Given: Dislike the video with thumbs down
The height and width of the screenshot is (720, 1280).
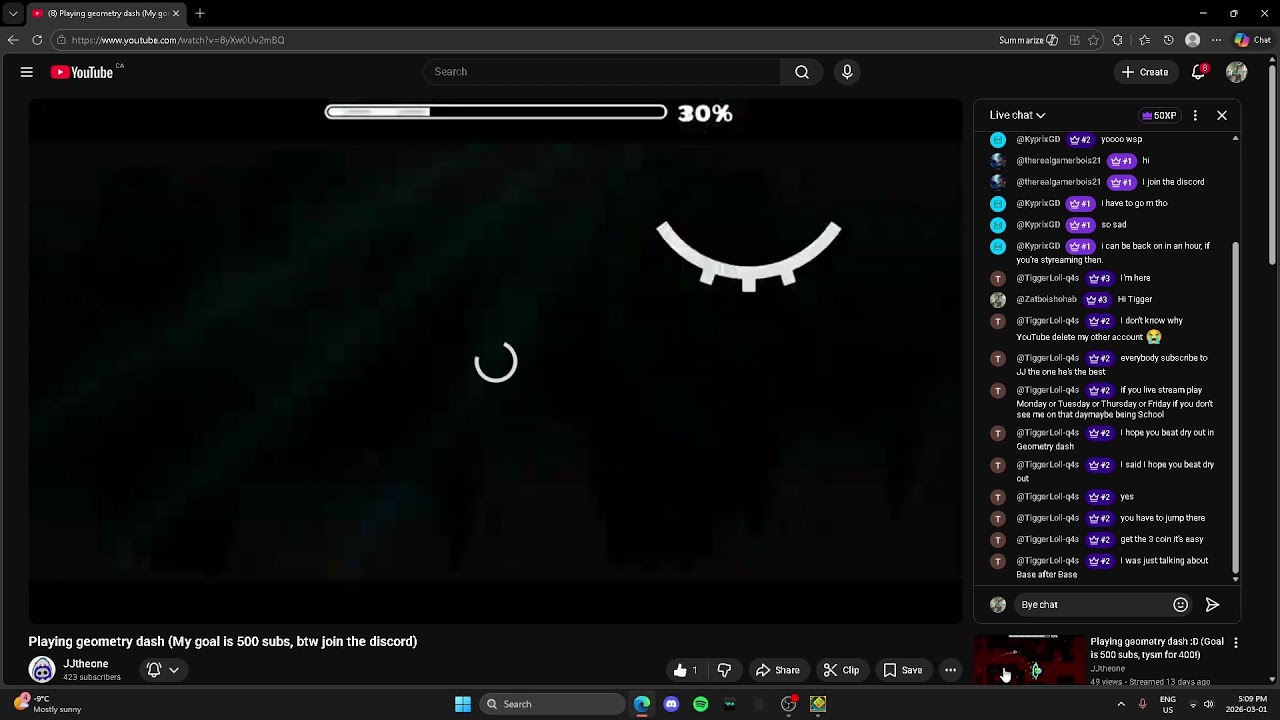Looking at the screenshot, I should point(724,670).
